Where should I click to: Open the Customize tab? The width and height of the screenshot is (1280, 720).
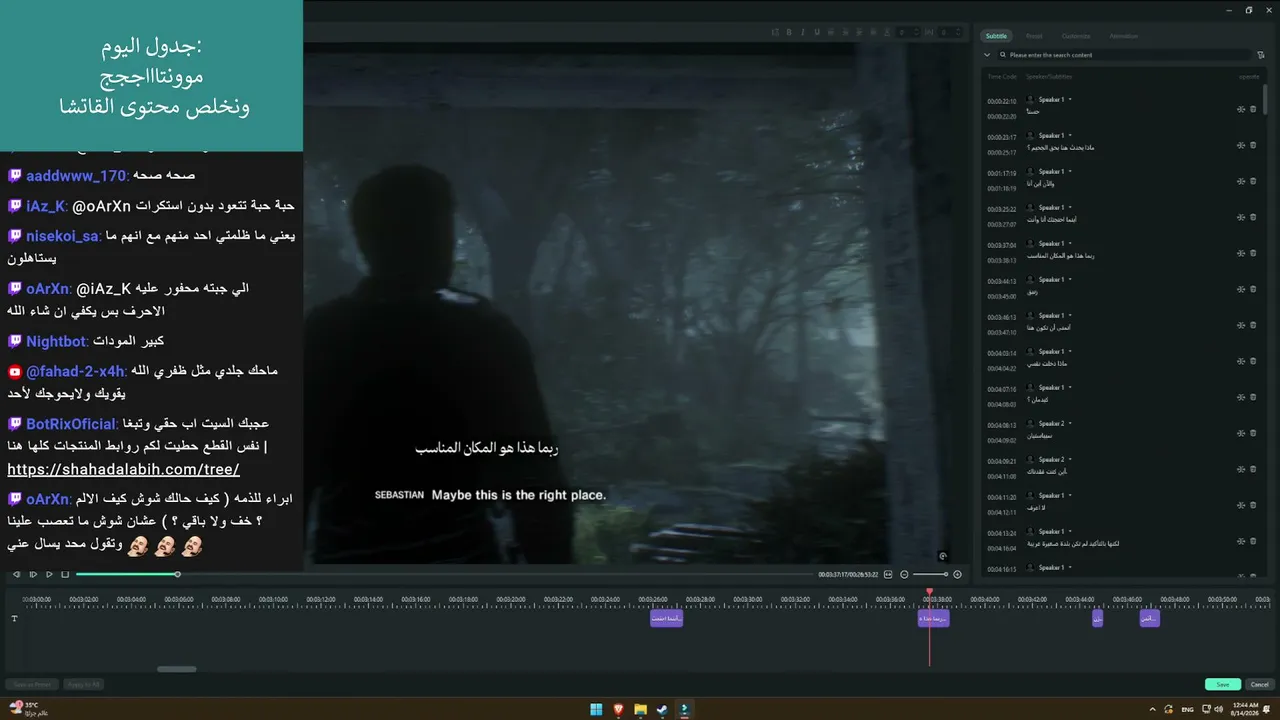[1076, 36]
